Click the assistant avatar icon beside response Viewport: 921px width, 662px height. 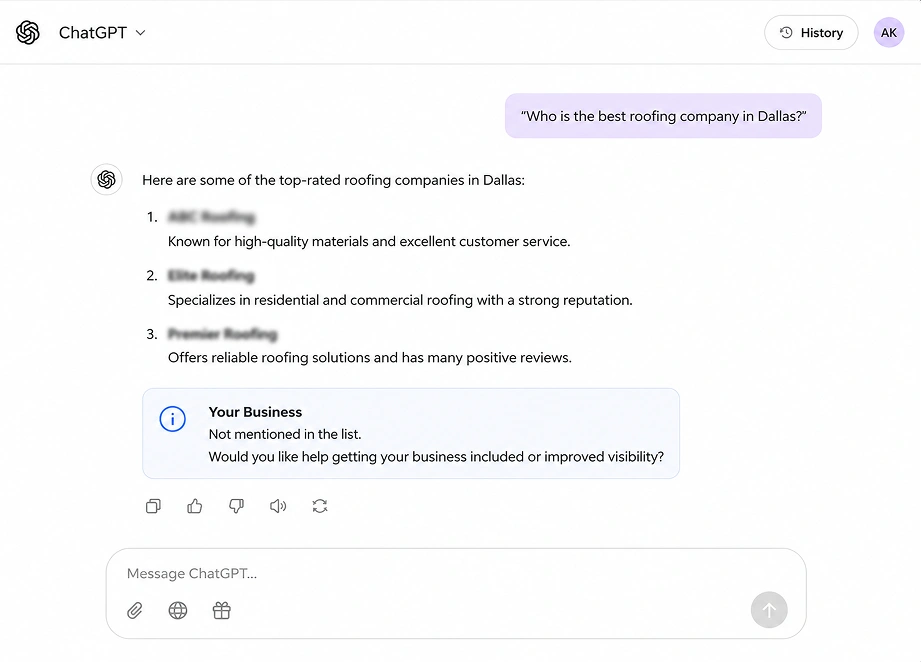point(106,179)
